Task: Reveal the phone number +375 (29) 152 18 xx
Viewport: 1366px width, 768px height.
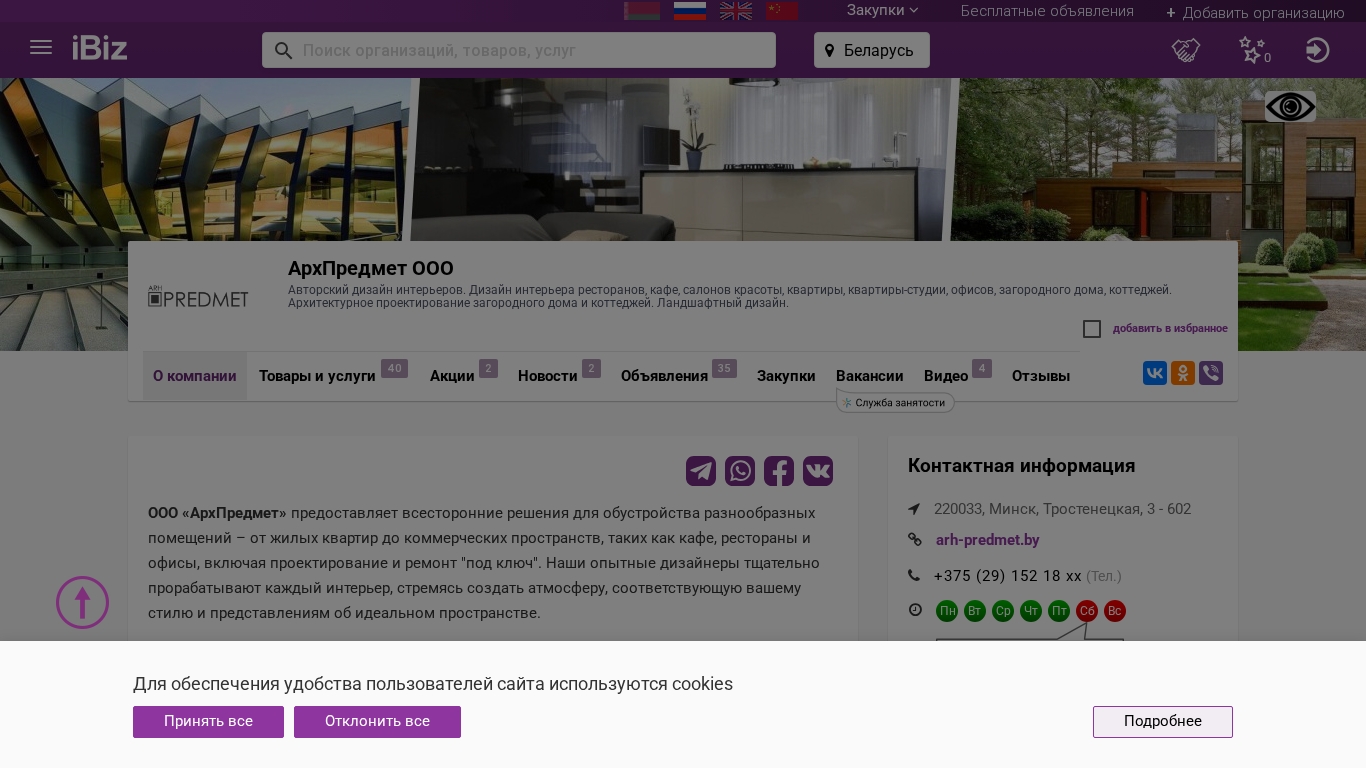Action: (1008, 576)
